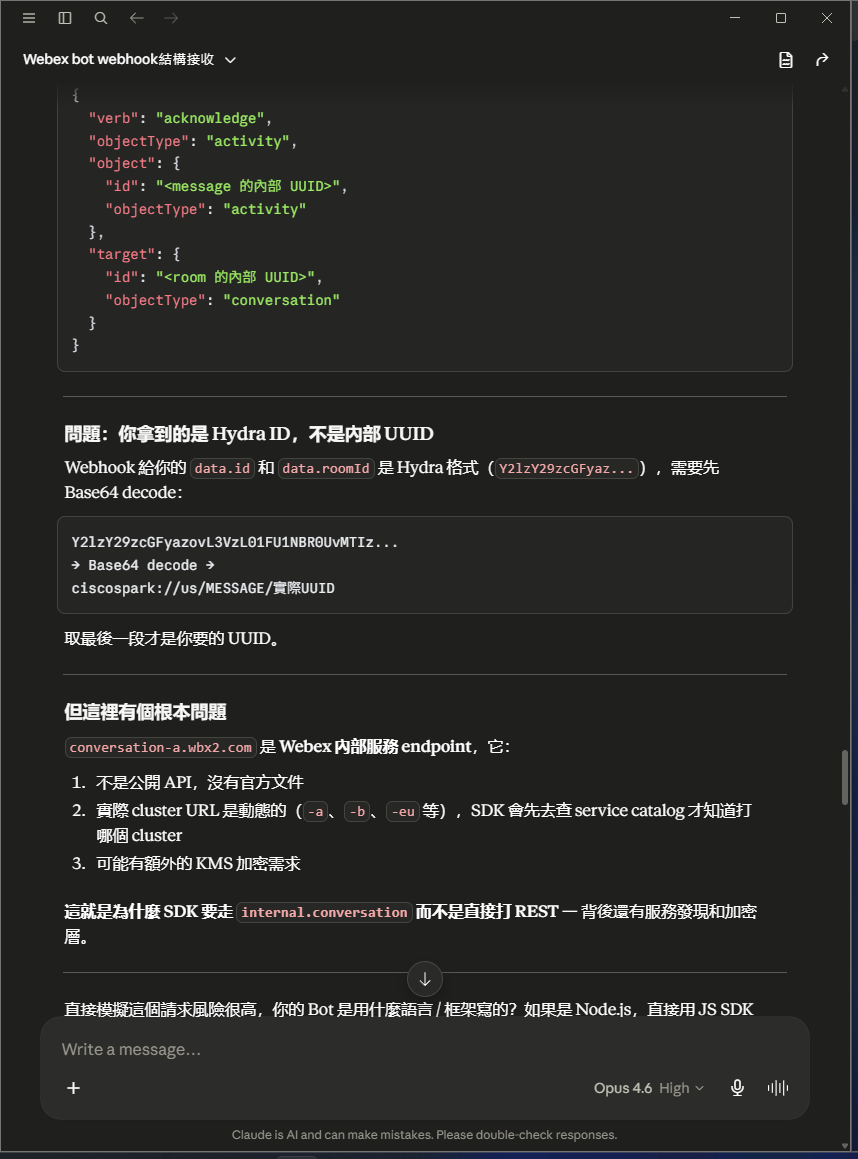Click the data.roomId inline code
The image size is (858, 1159).
(326, 468)
